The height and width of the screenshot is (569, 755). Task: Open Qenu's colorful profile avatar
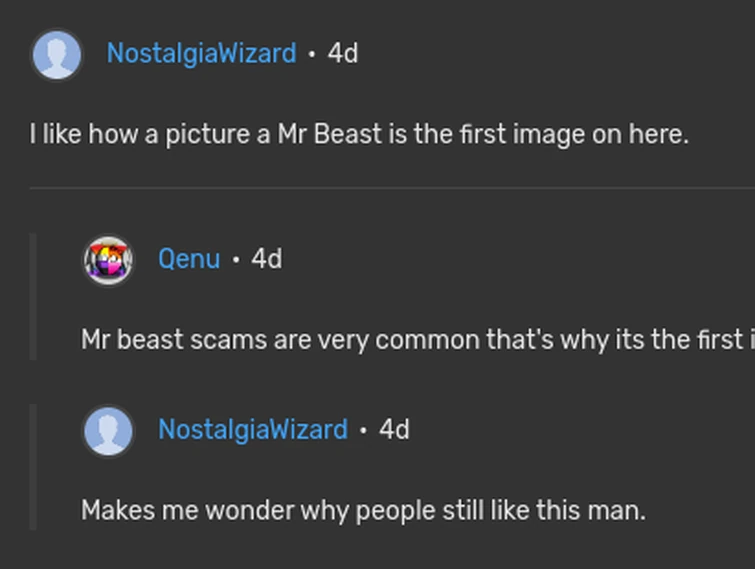108,260
